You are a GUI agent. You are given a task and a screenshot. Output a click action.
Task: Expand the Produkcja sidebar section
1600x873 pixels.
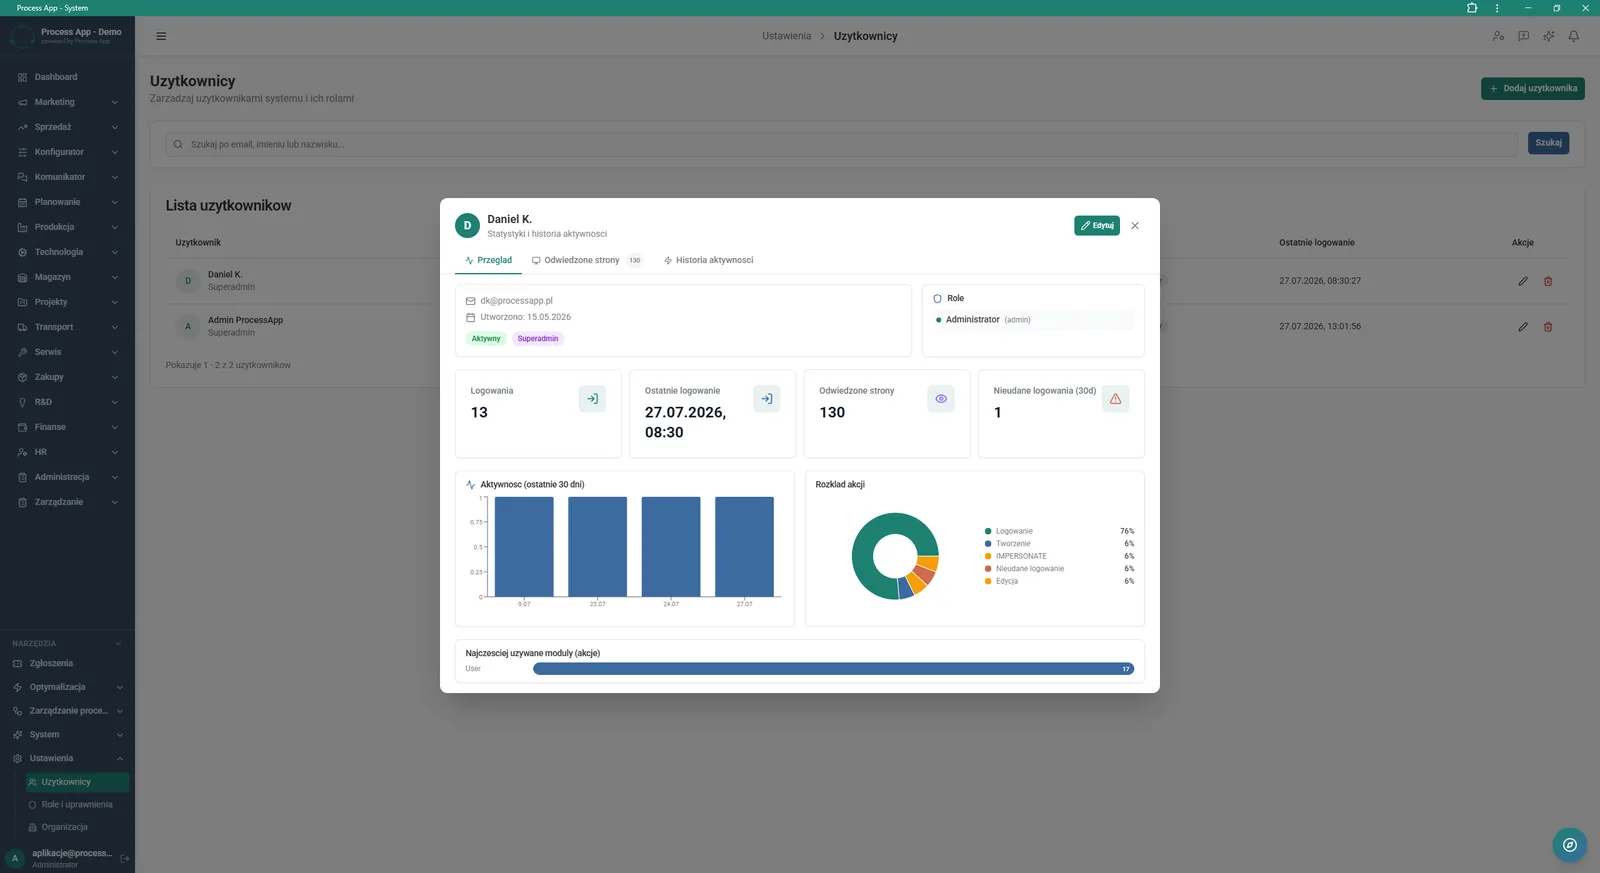[x=67, y=227]
